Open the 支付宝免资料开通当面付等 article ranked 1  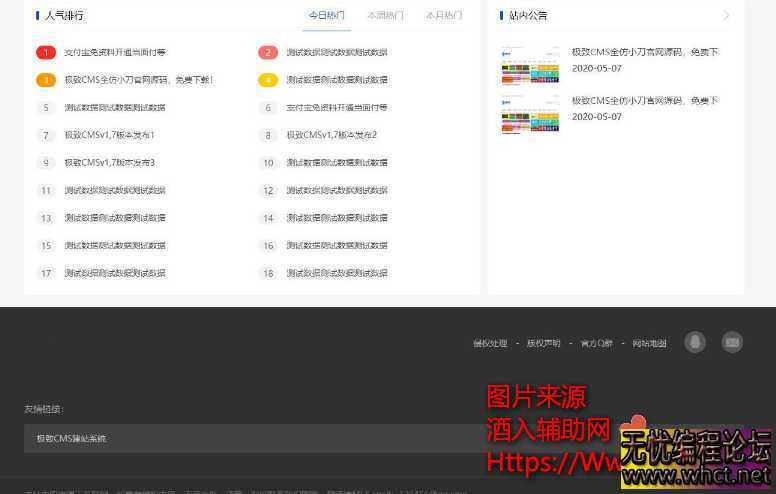coord(115,53)
